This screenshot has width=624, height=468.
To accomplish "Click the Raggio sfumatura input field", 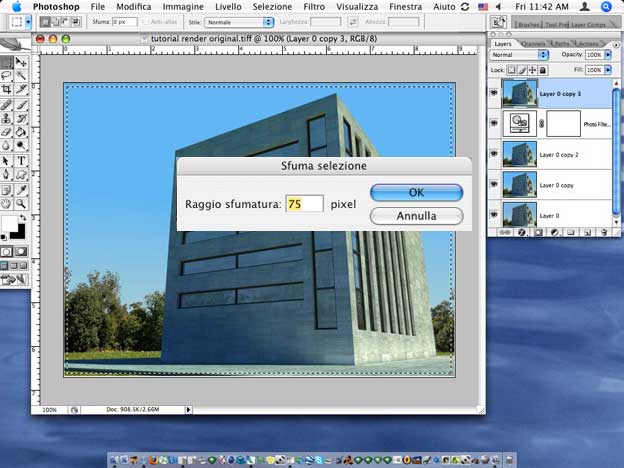I will 304,204.
